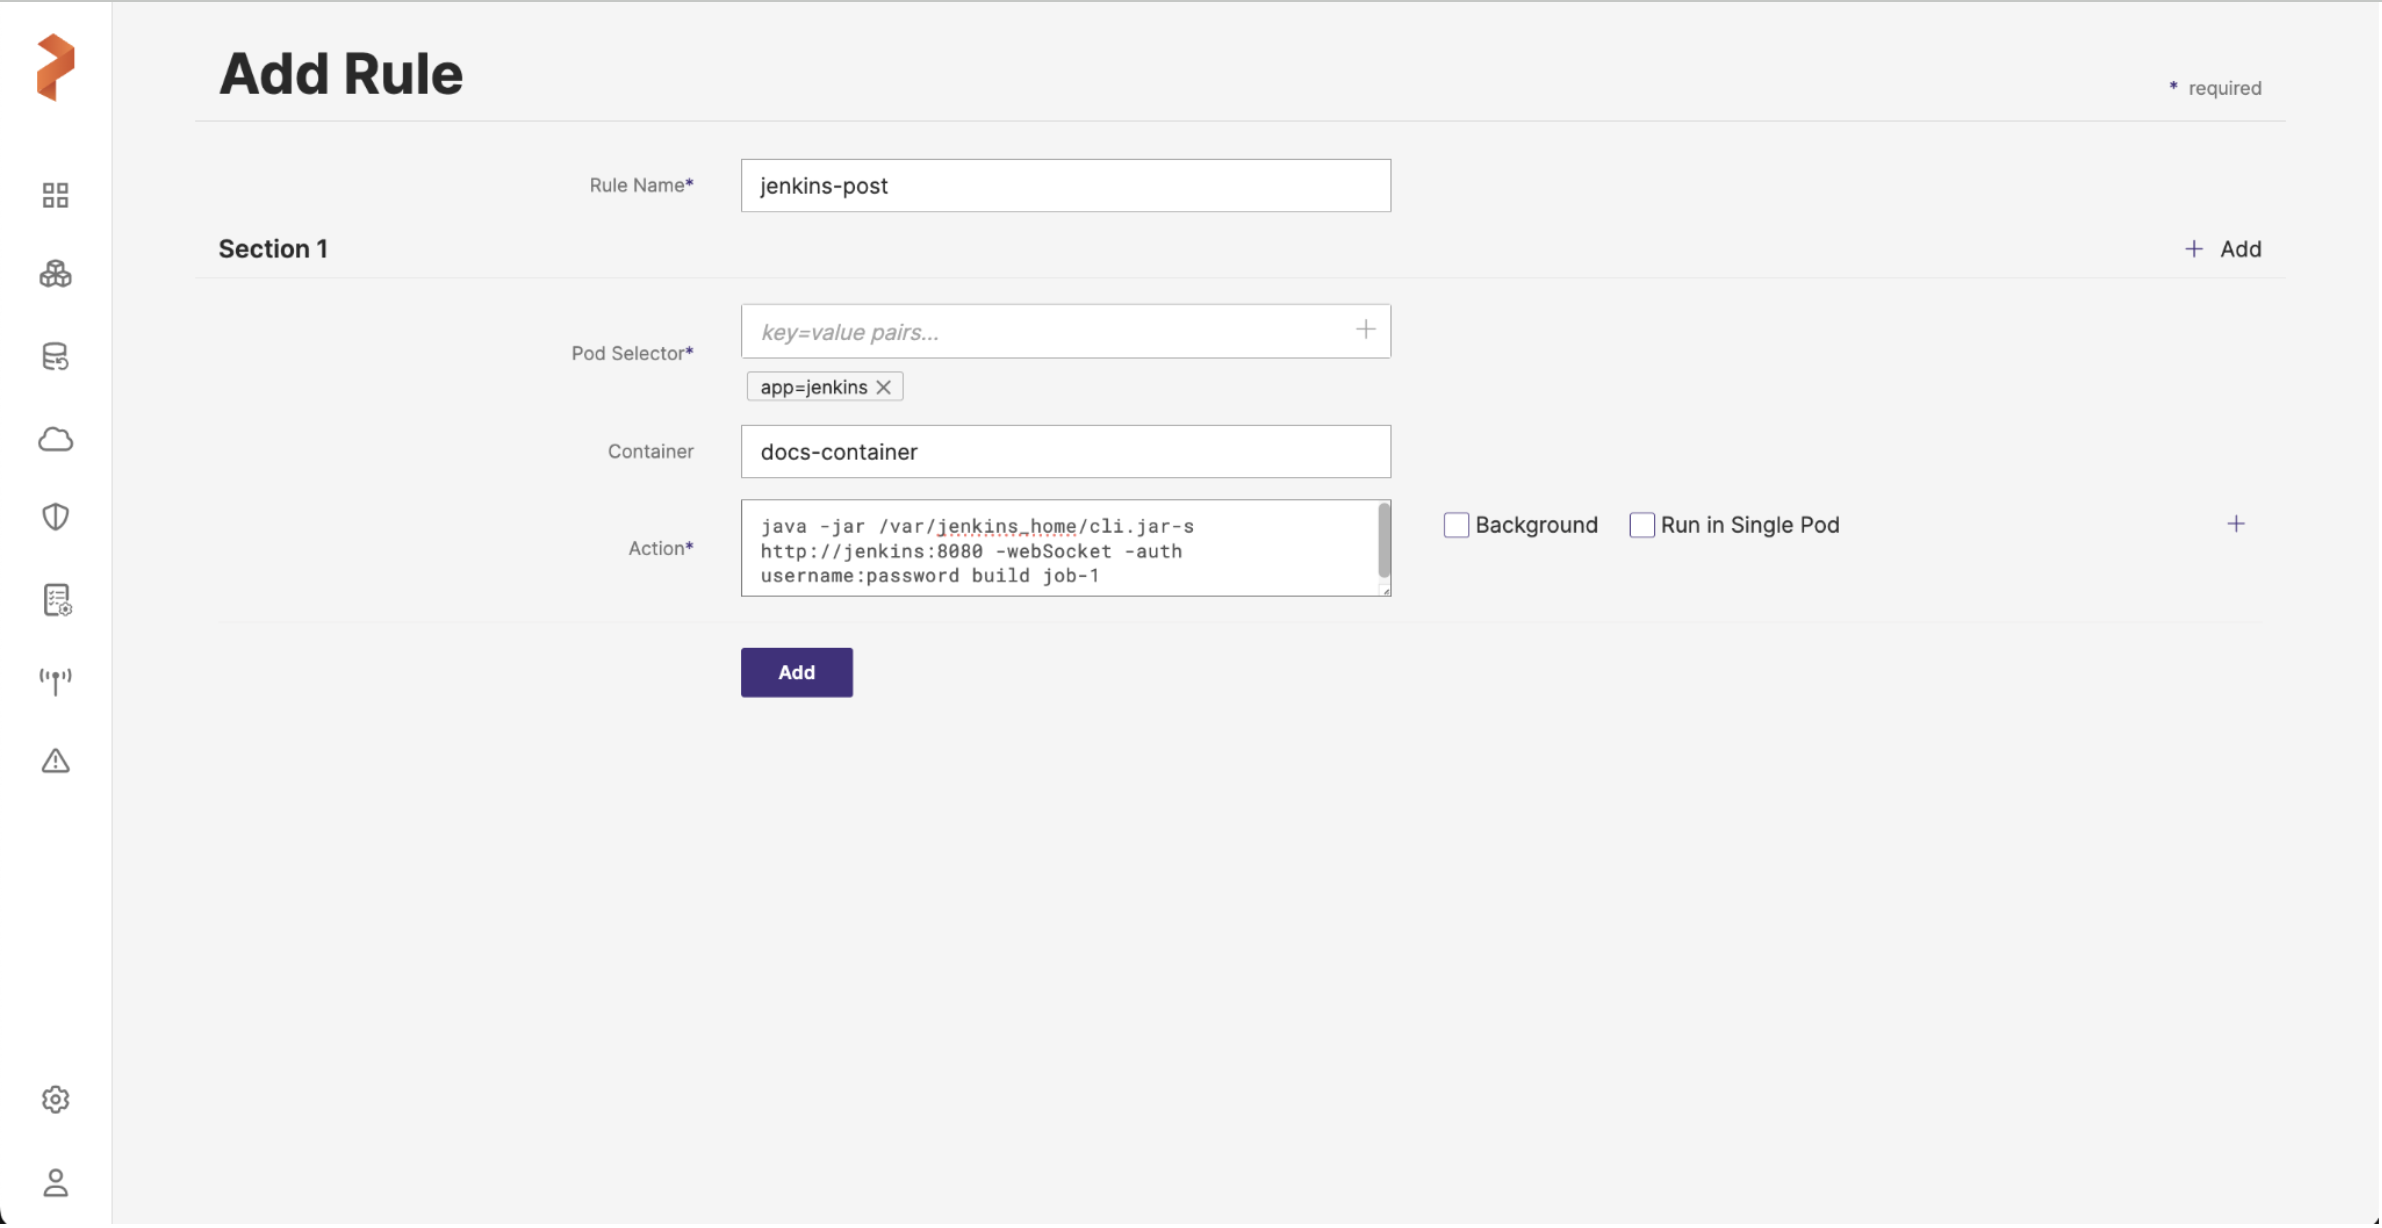
Task: Open the user profile icon
Action: (55, 1183)
